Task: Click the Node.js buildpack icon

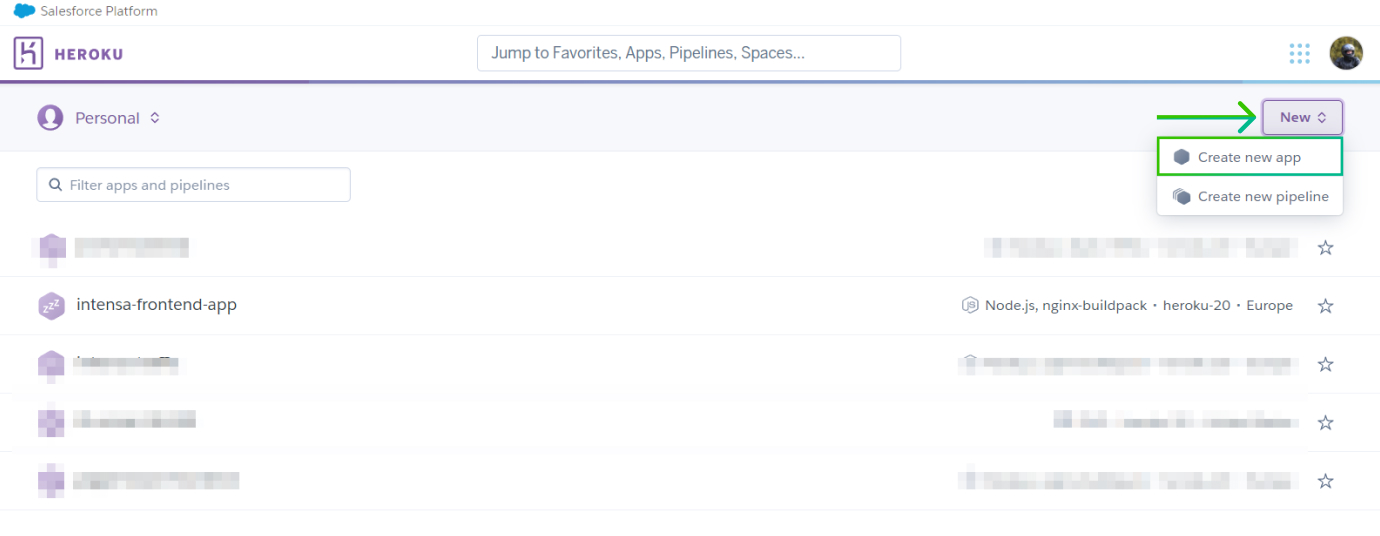Action: coord(969,305)
